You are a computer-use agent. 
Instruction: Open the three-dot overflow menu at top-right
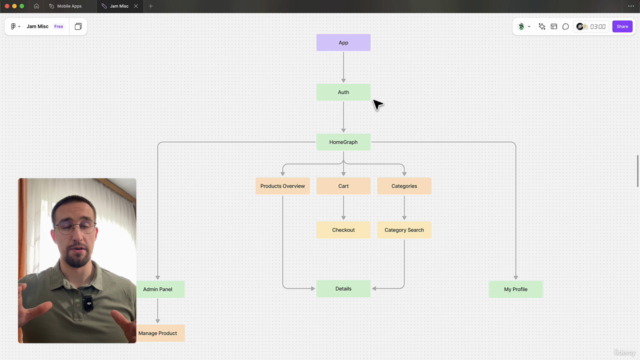pos(631,6)
